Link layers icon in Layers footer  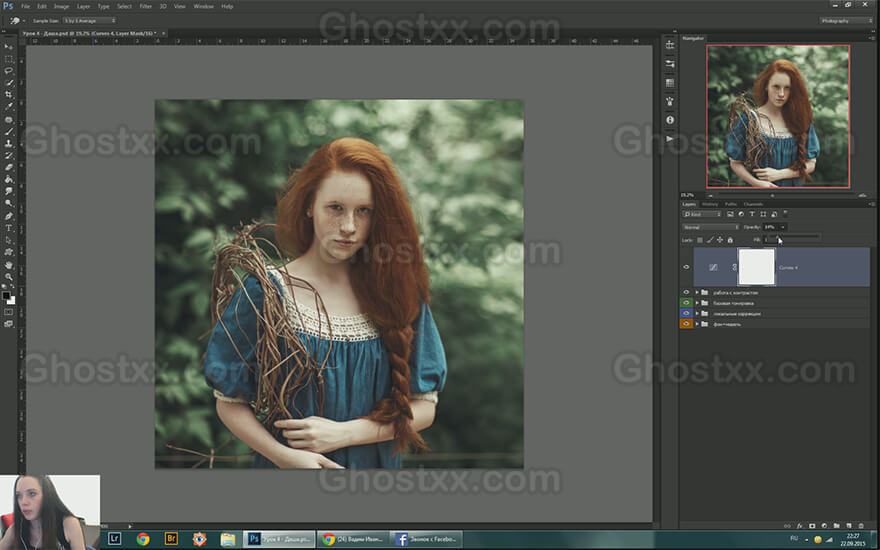pyautogui.click(x=787, y=526)
